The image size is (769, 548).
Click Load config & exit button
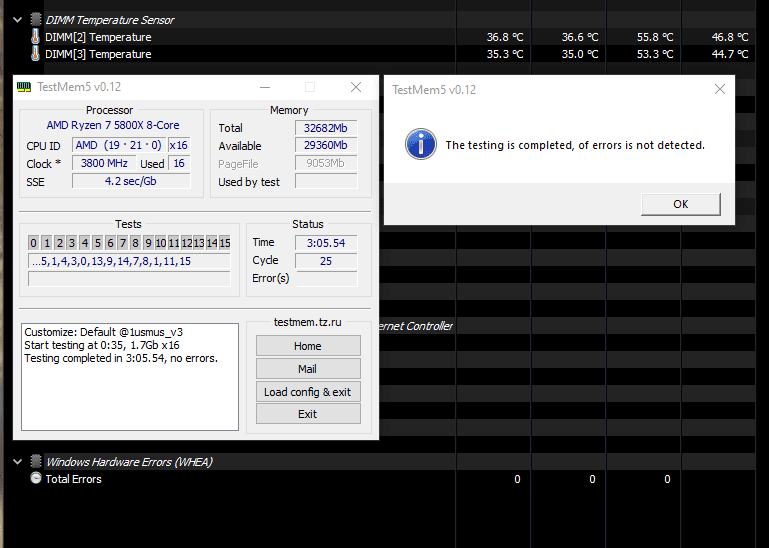308,392
